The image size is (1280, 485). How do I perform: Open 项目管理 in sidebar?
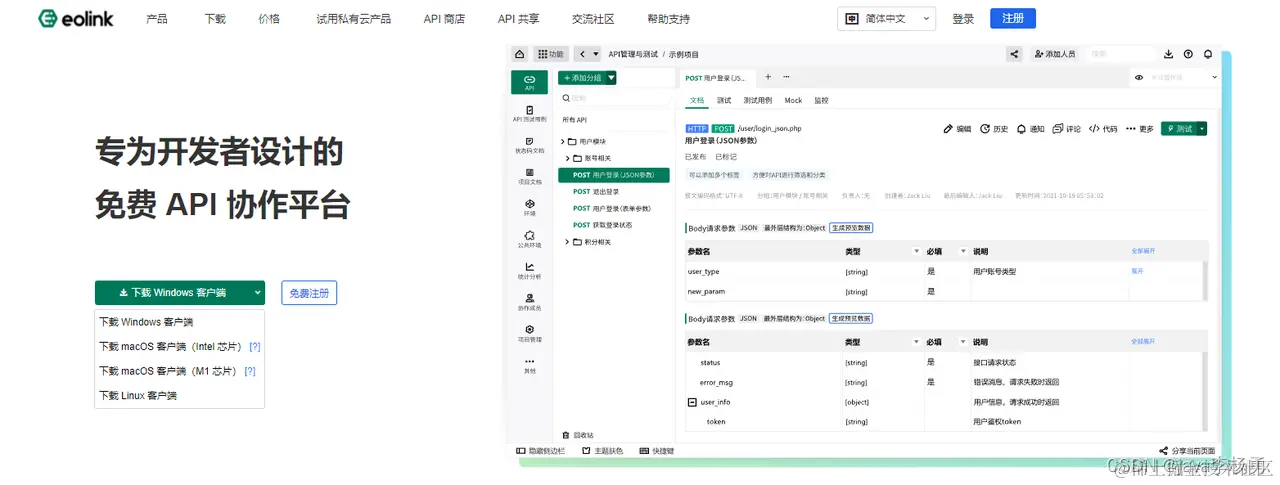pos(529,333)
